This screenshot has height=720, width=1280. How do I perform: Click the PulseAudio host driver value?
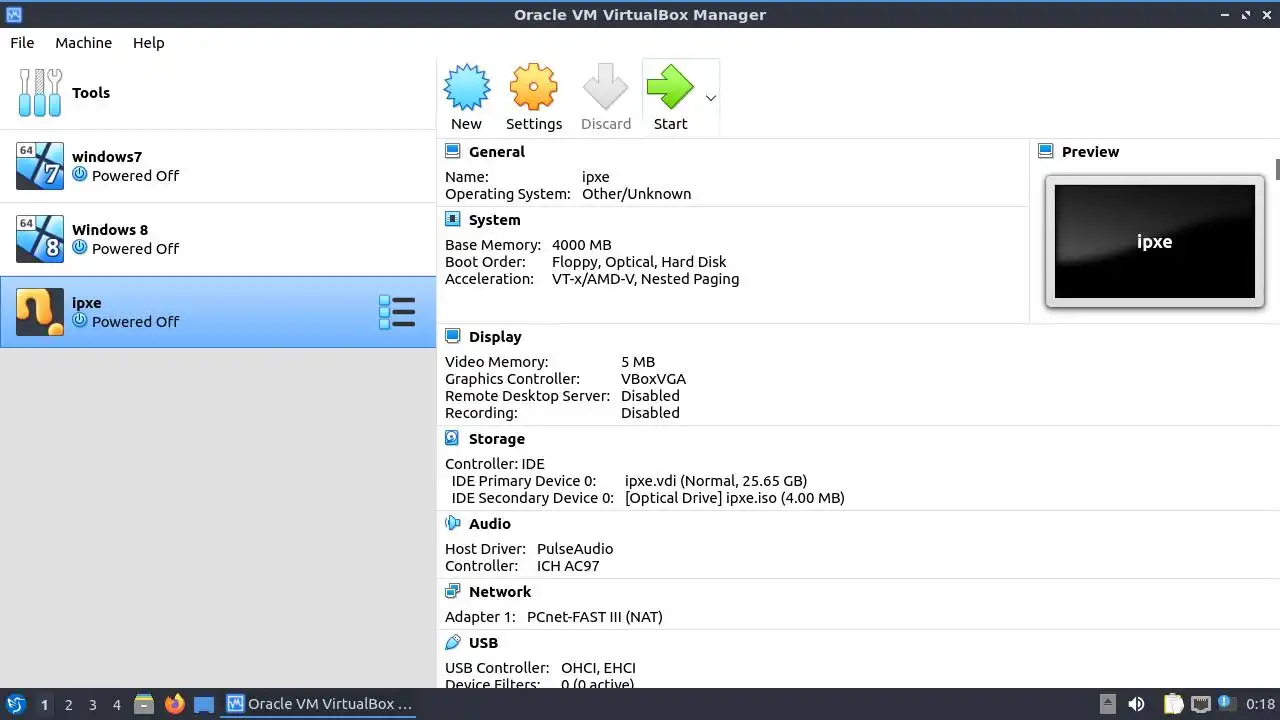click(575, 549)
